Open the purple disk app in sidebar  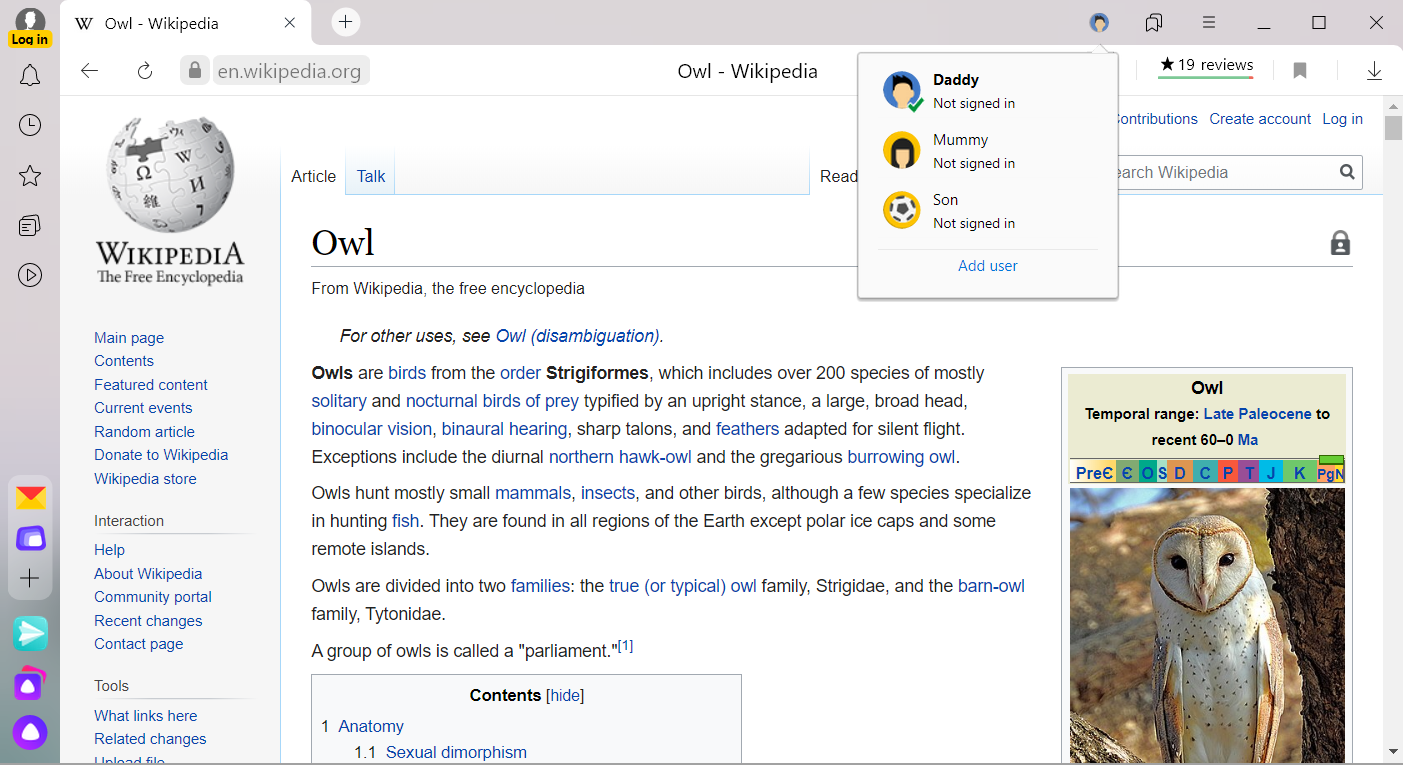(30, 539)
